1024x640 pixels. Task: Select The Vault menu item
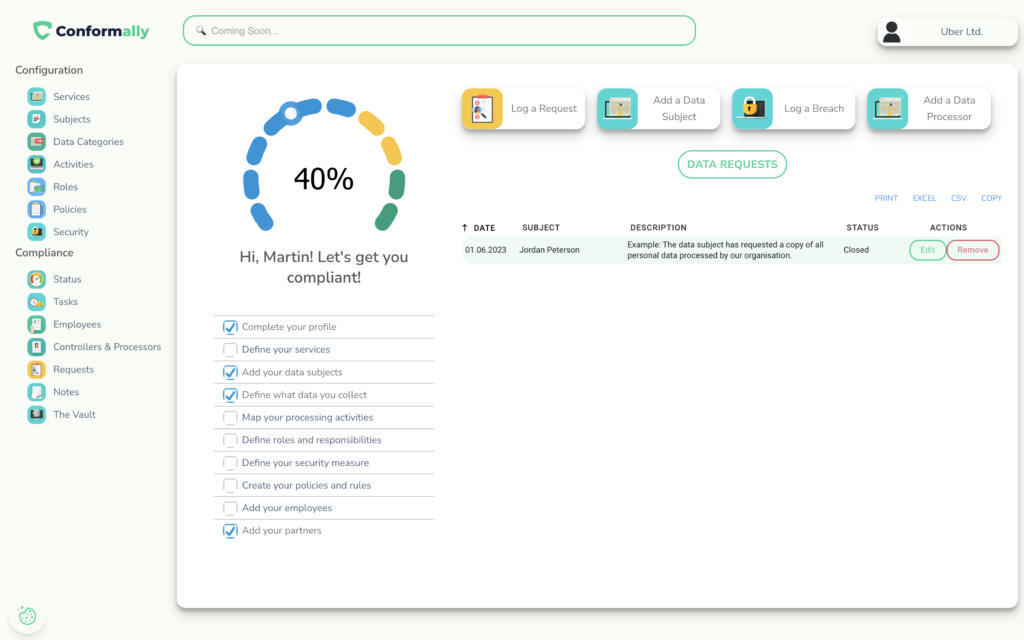pyautogui.click(x=74, y=415)
